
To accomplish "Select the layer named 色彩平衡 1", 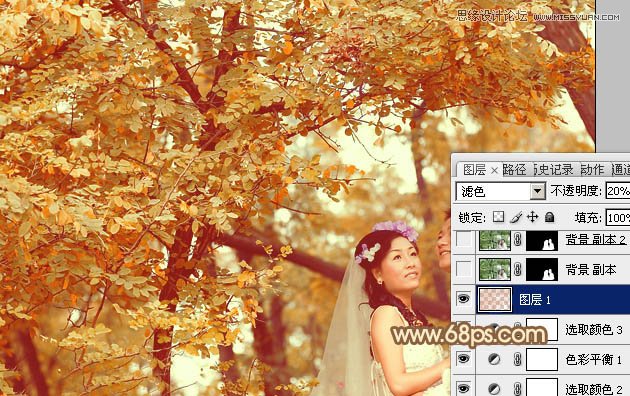I will pyautogui.click(x=593, y=359).
